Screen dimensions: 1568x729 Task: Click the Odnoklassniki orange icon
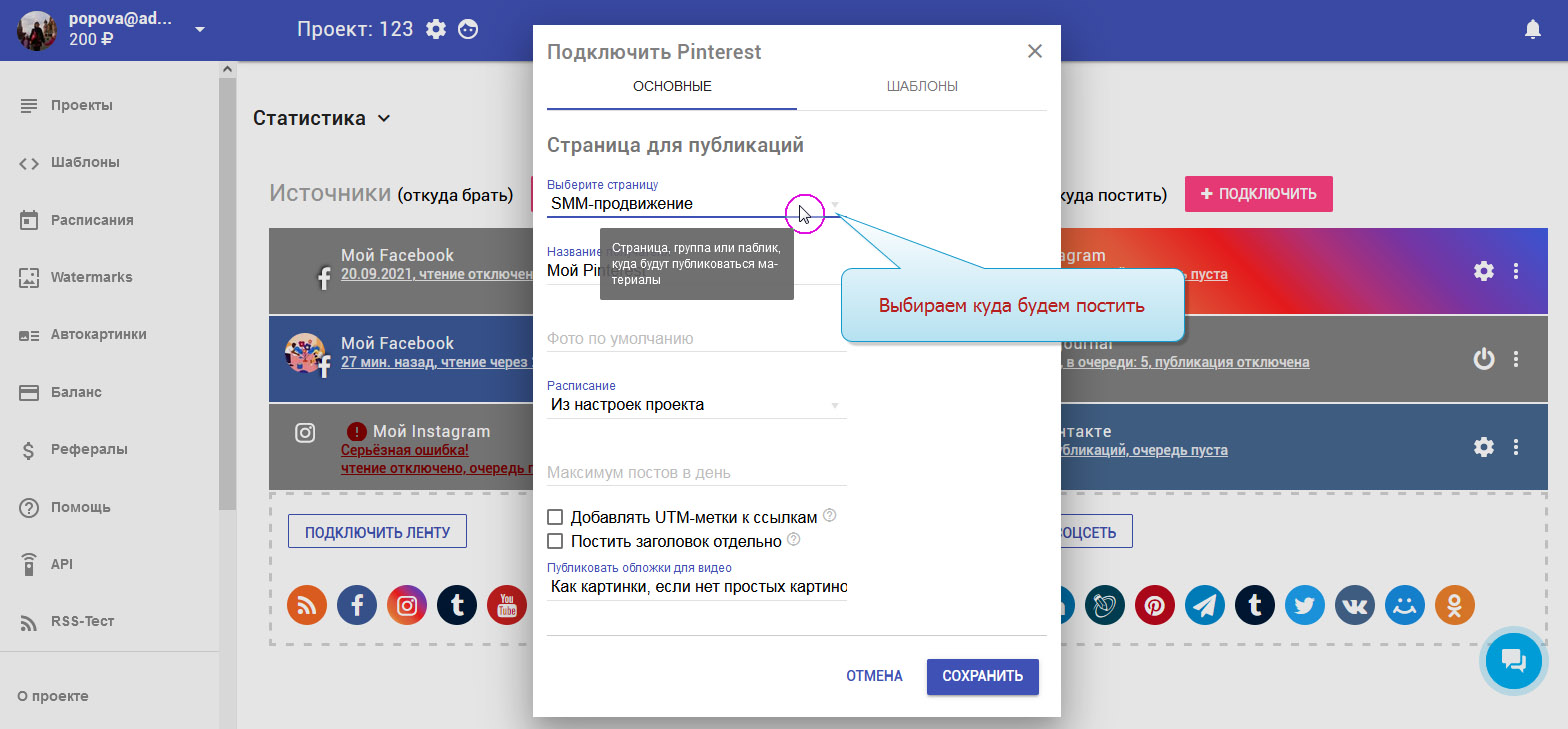tap(1454, 605)
